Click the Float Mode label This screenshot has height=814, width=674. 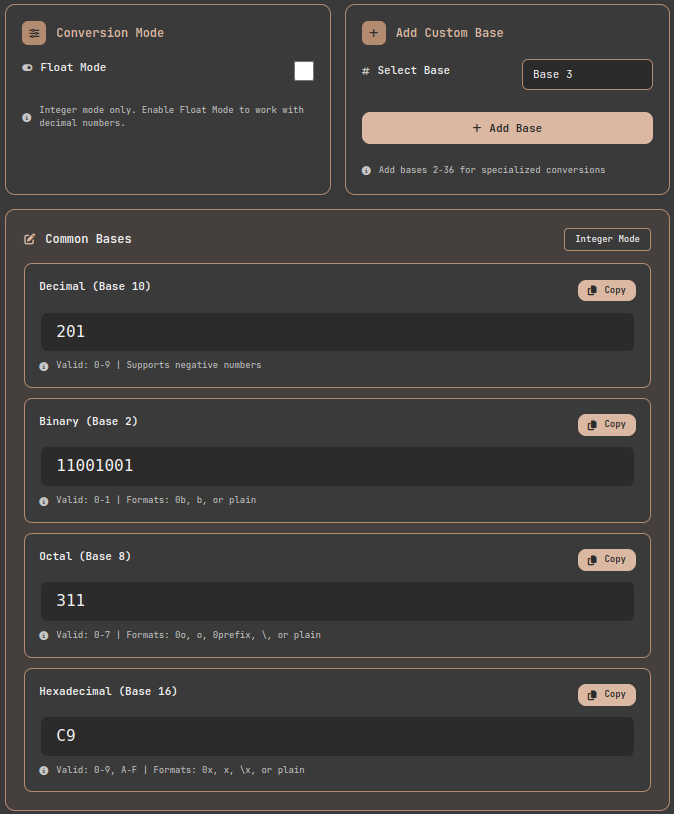point(73,67)
